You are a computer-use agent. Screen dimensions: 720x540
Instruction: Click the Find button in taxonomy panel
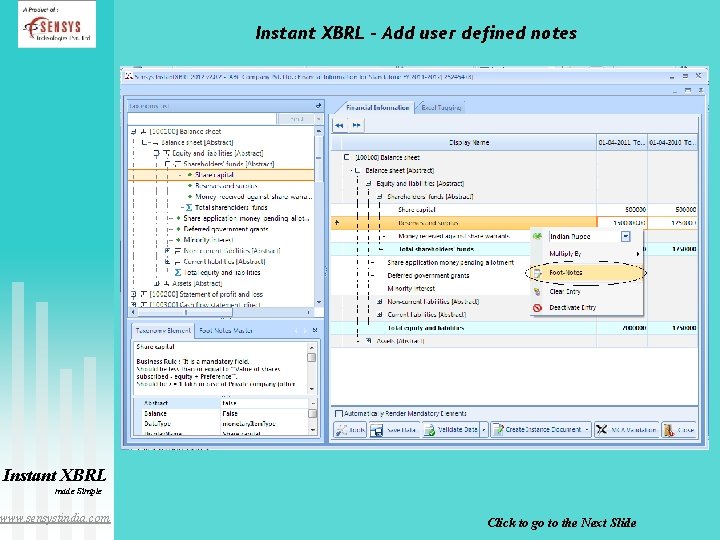296,119
